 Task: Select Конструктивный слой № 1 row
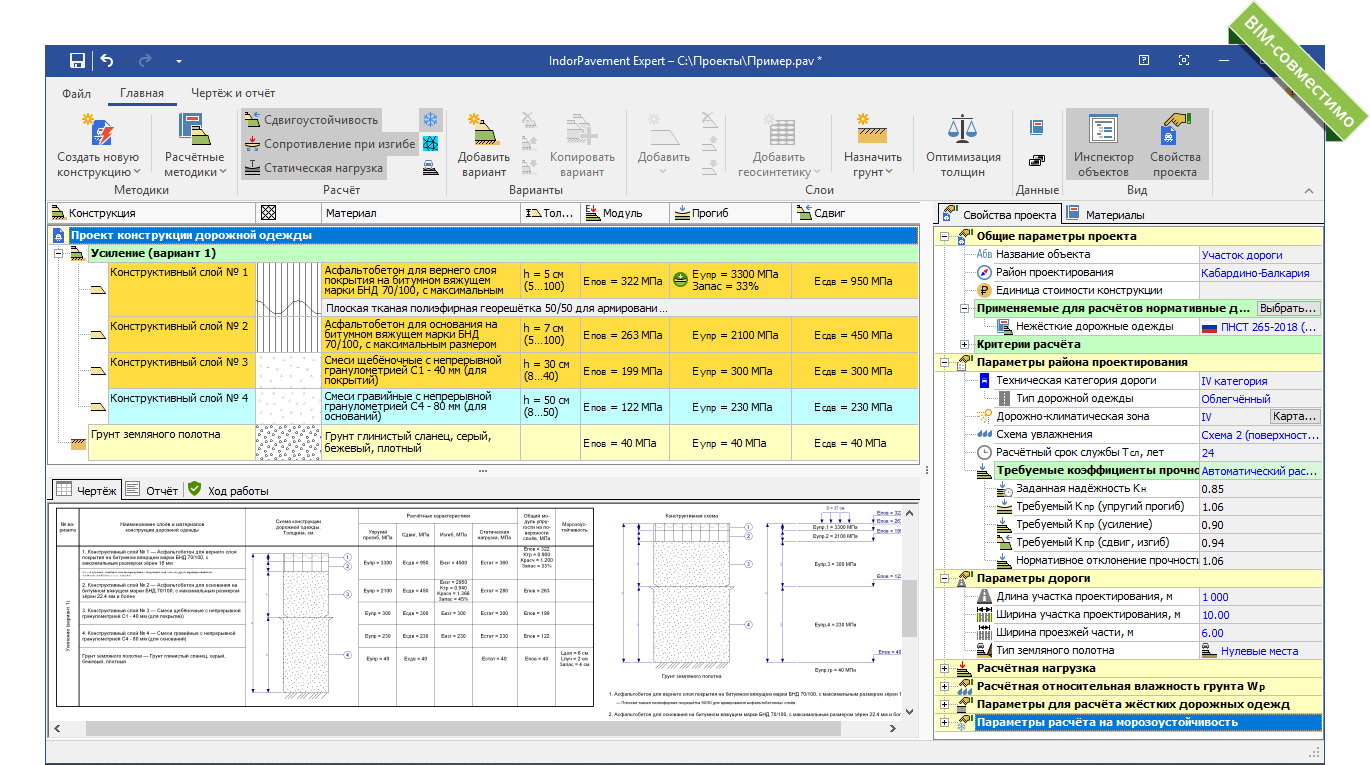click(182, 281)
